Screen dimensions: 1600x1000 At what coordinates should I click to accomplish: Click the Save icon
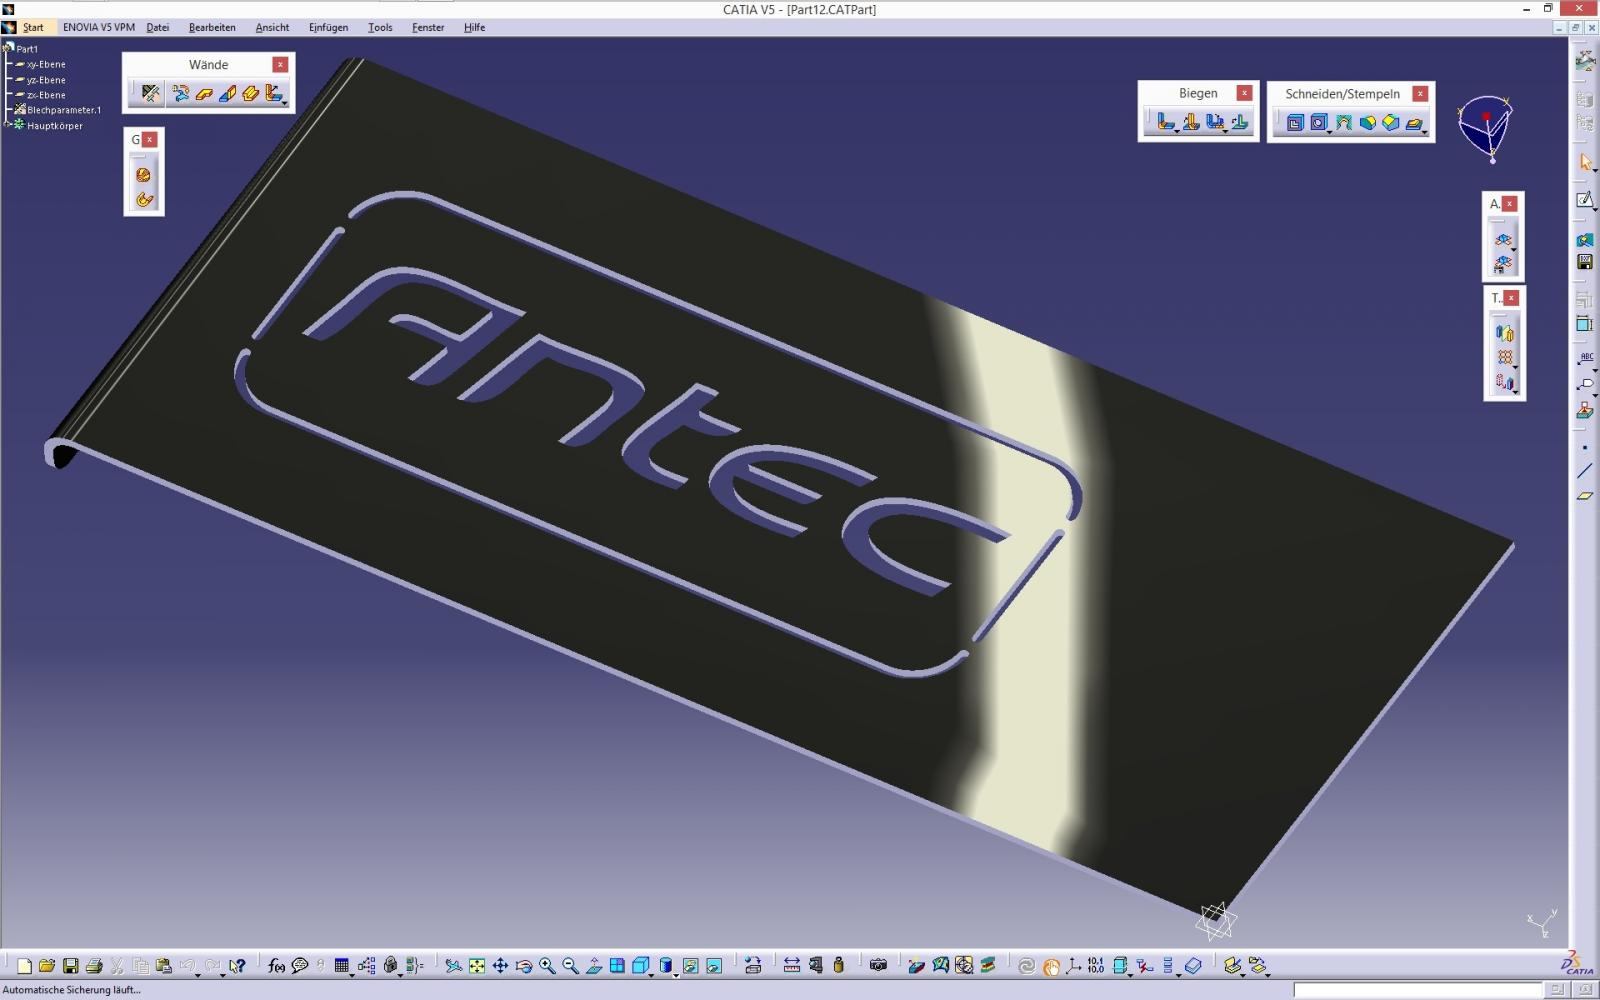[x=70, y=966]
